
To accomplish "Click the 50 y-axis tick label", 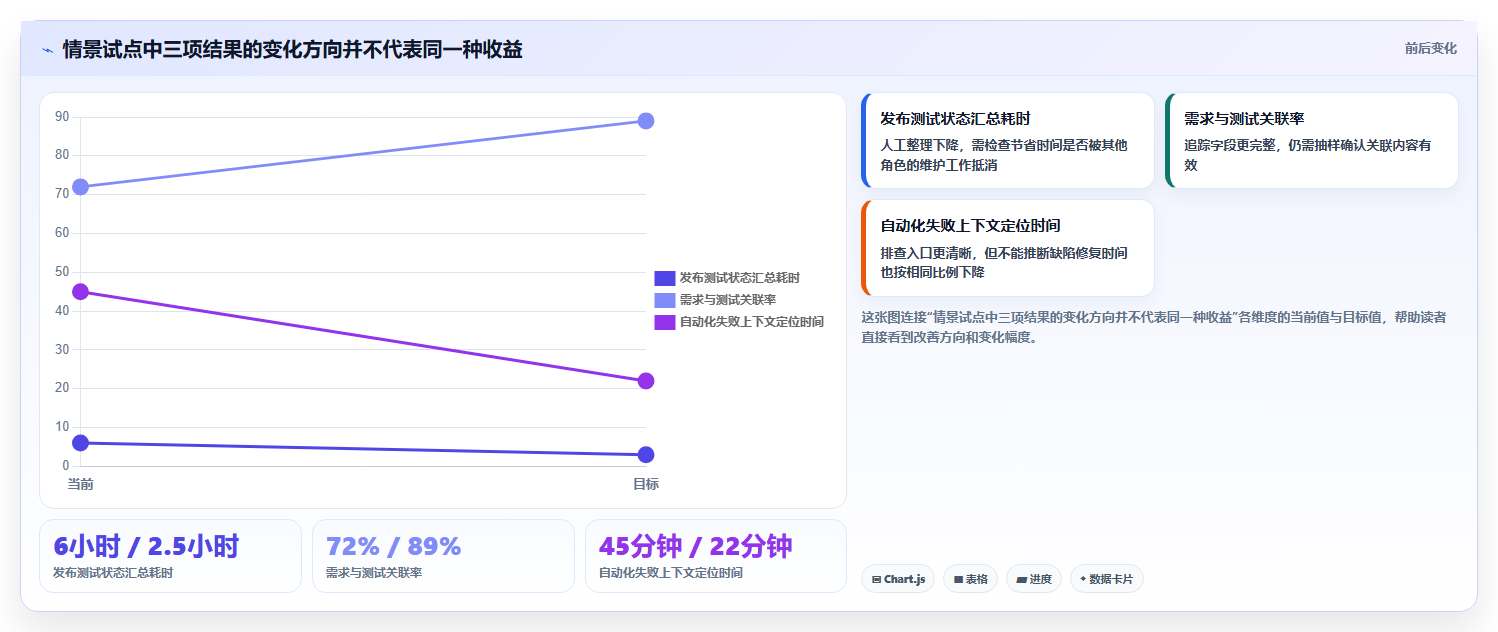I will coord(62,272).
